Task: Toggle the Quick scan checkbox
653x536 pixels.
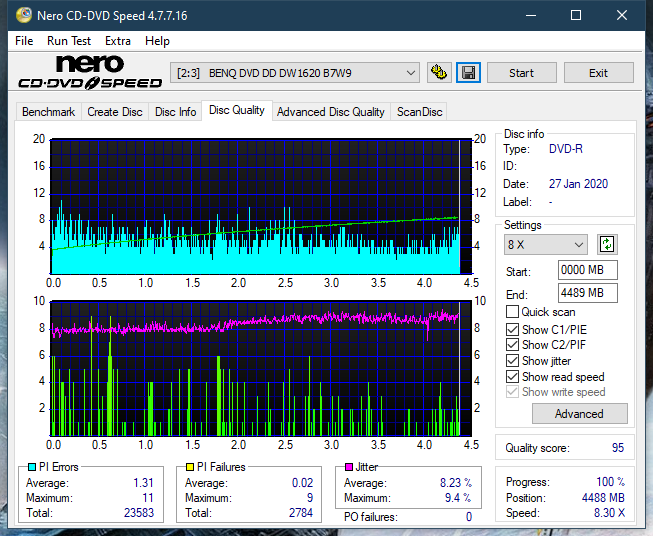Action: [x=512, y=312]
